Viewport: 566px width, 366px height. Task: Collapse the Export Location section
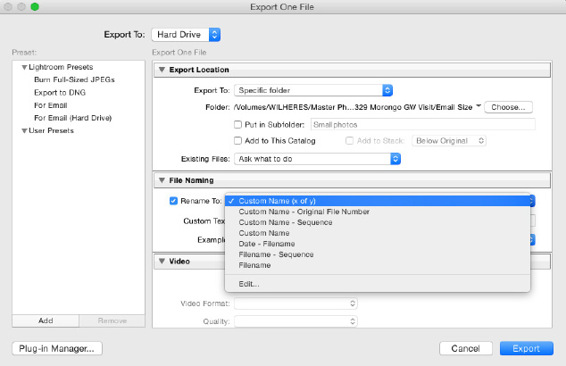click(x=162, y=70)
